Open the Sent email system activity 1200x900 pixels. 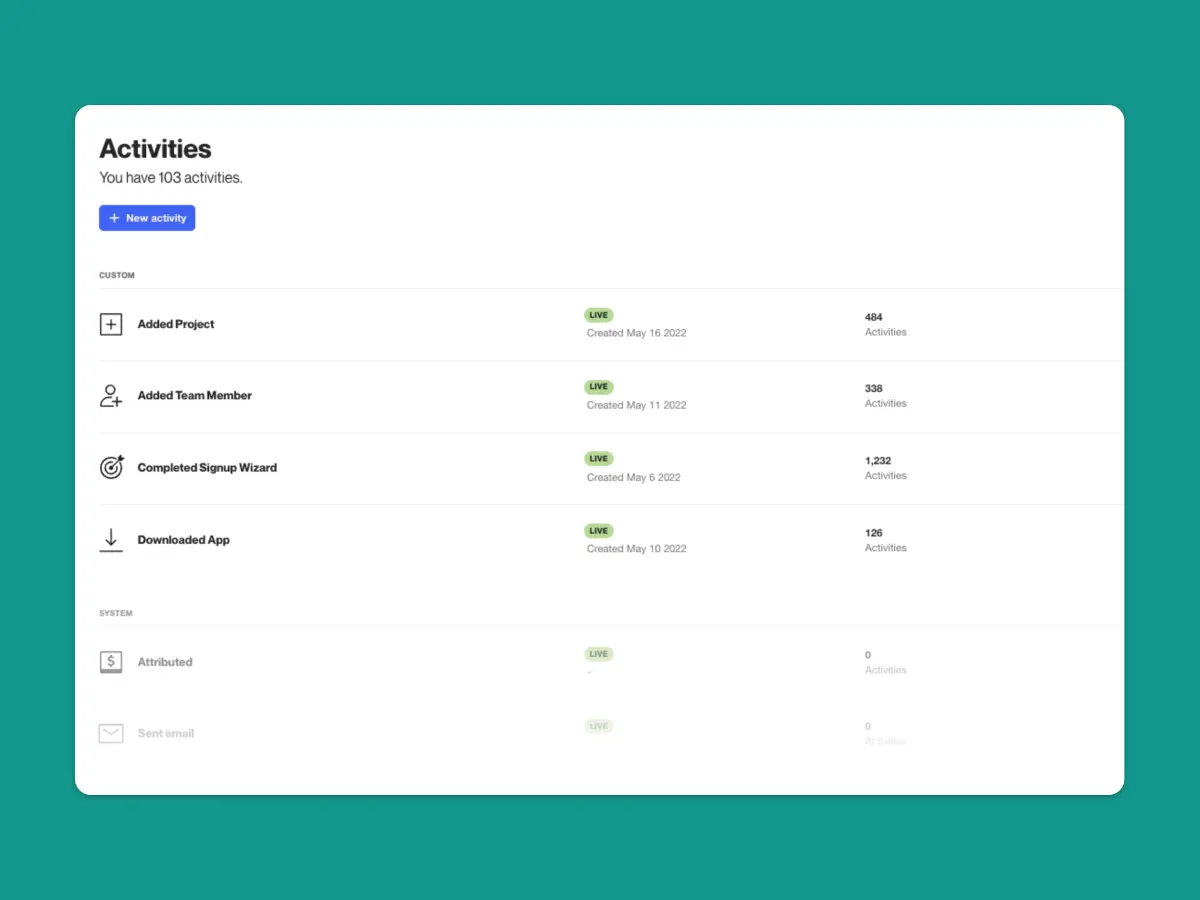[166, 734]
